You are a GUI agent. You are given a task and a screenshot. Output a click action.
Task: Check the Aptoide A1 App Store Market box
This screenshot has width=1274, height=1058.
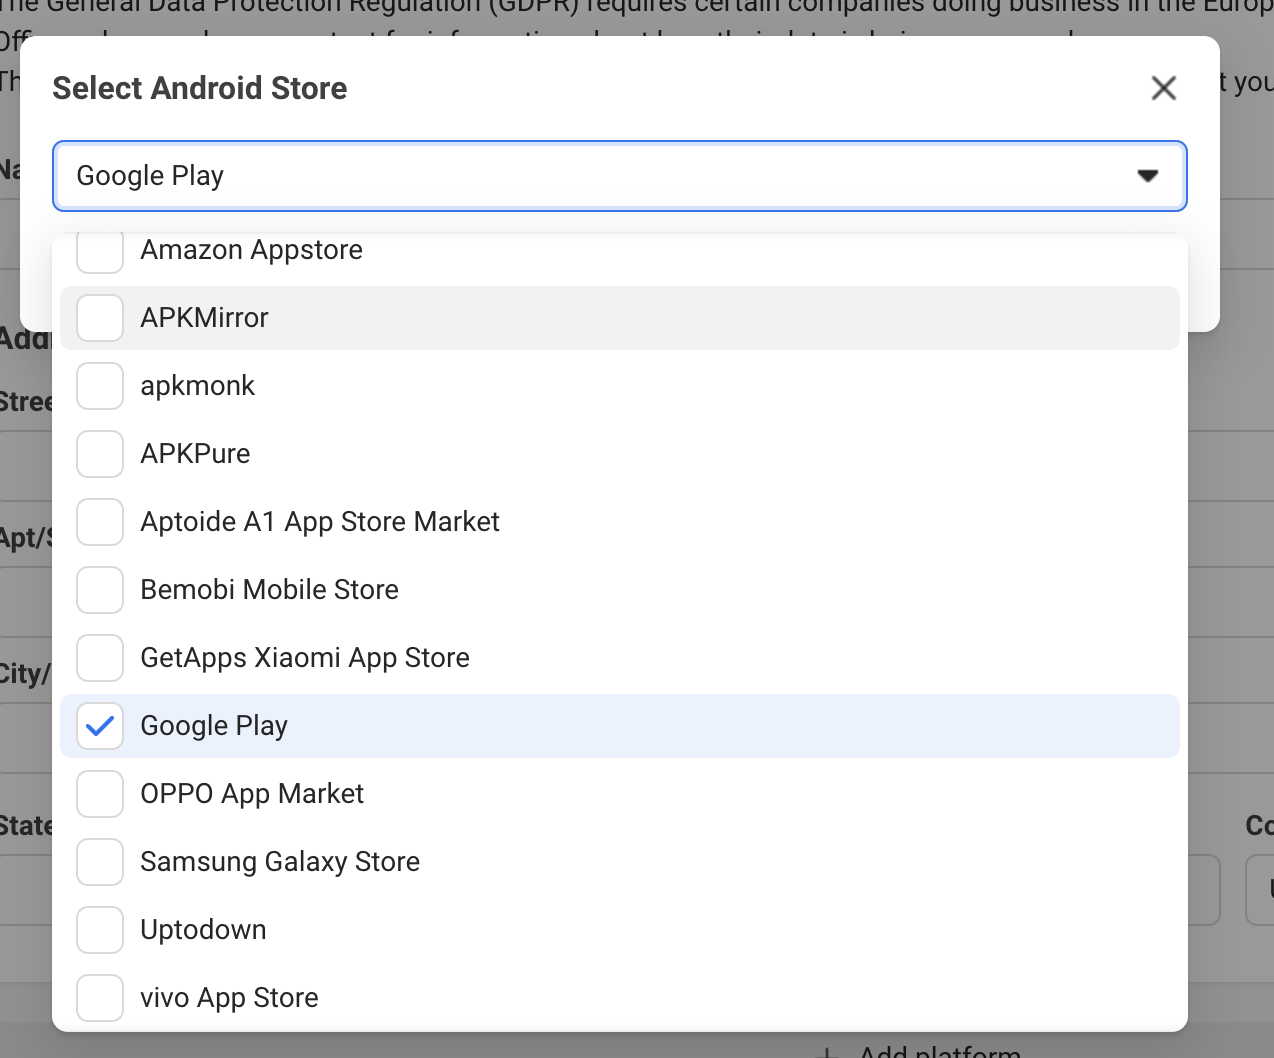100,522
